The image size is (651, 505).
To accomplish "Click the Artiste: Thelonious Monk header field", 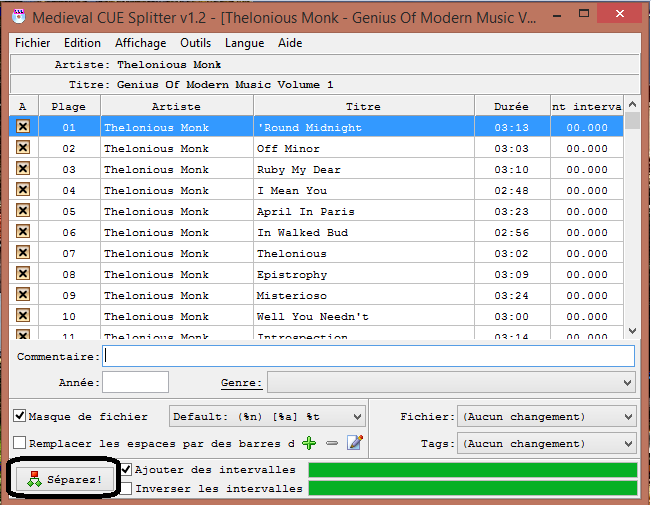I will [x=324, y=64].
